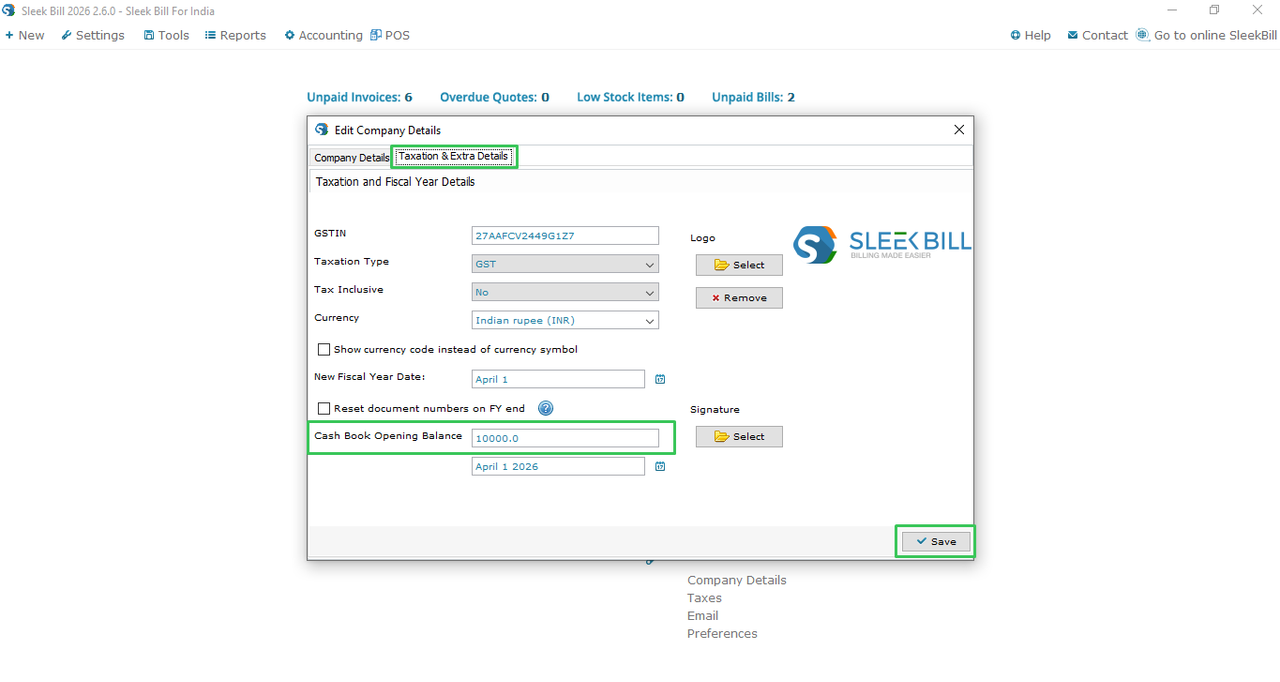The width and height of the screenshot is (1280, 682).
Task: Click Company Details link in background window
Action: (x=737, y=580)
